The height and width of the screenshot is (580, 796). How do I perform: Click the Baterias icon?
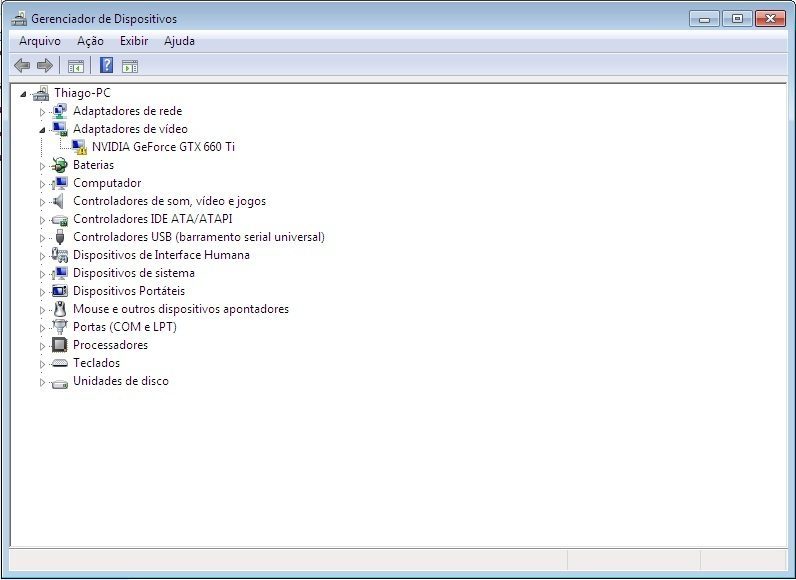point(60,165)
